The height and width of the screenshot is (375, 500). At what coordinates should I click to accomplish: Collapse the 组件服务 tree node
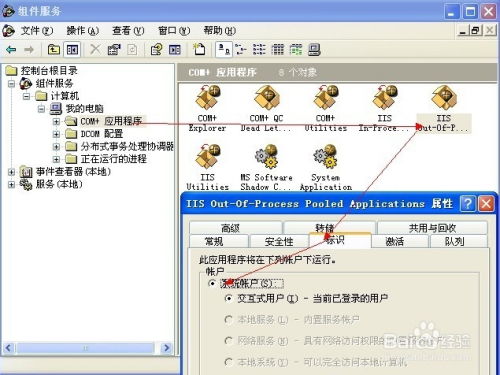point(11,84)
